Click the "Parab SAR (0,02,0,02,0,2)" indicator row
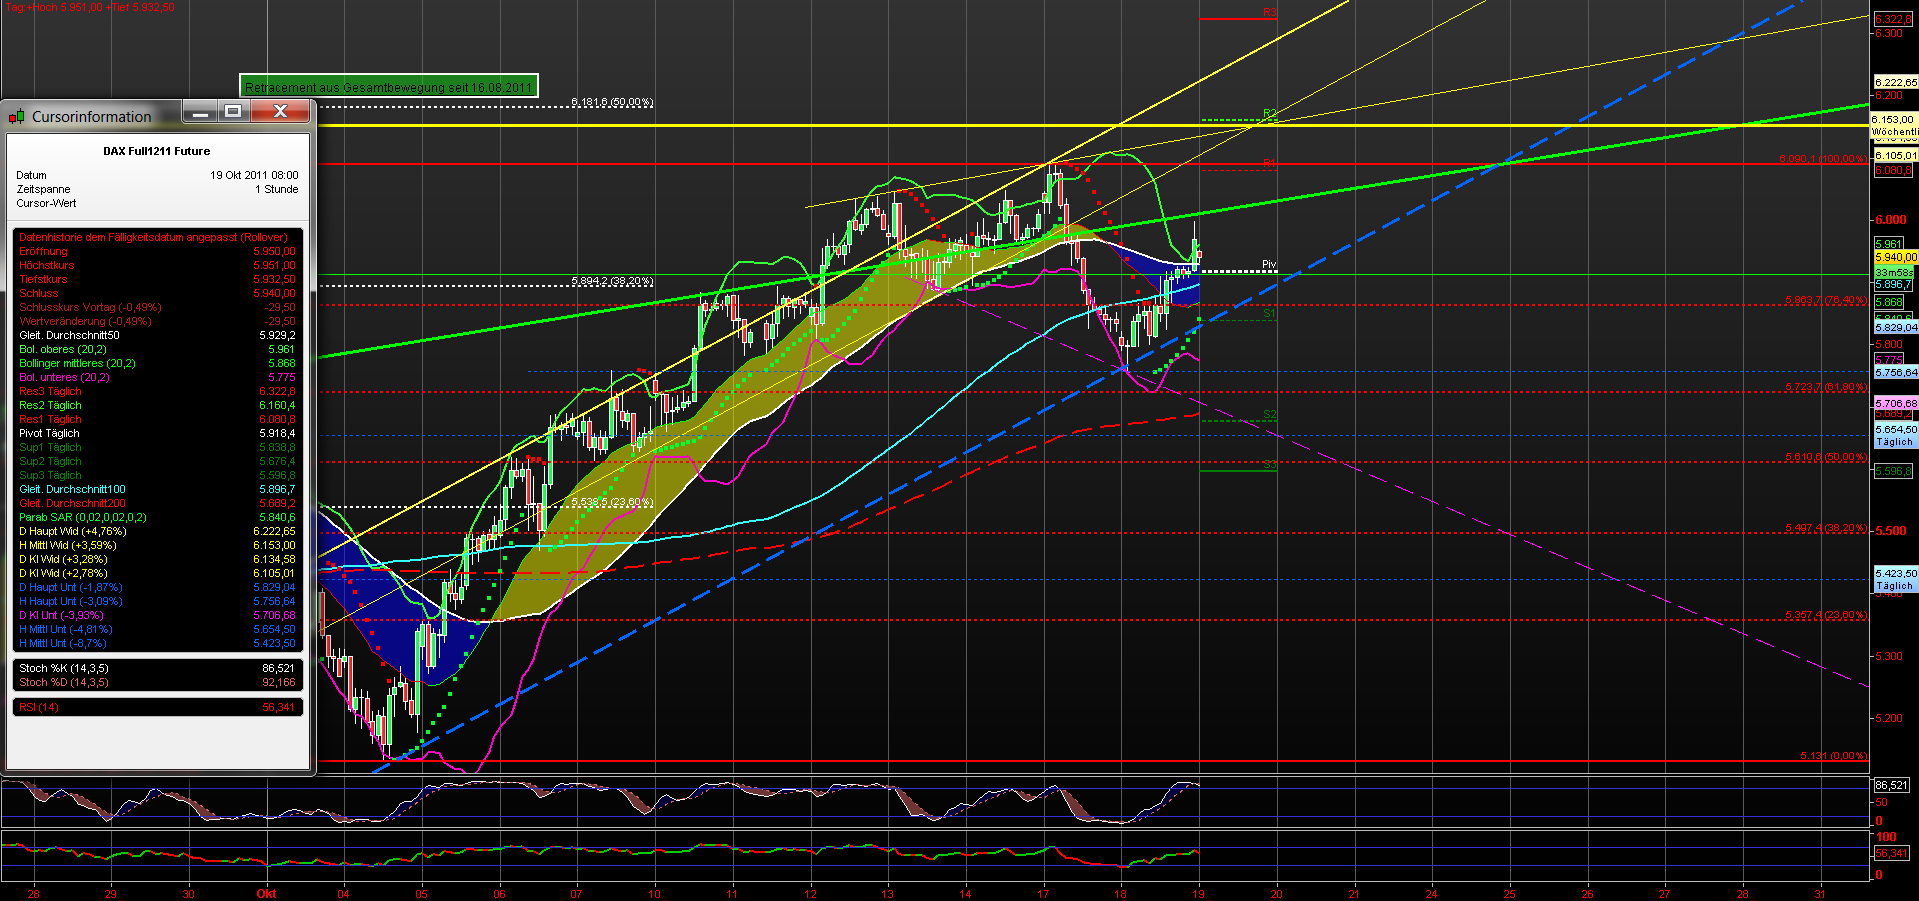1919x901 pixels. (78, 517)
